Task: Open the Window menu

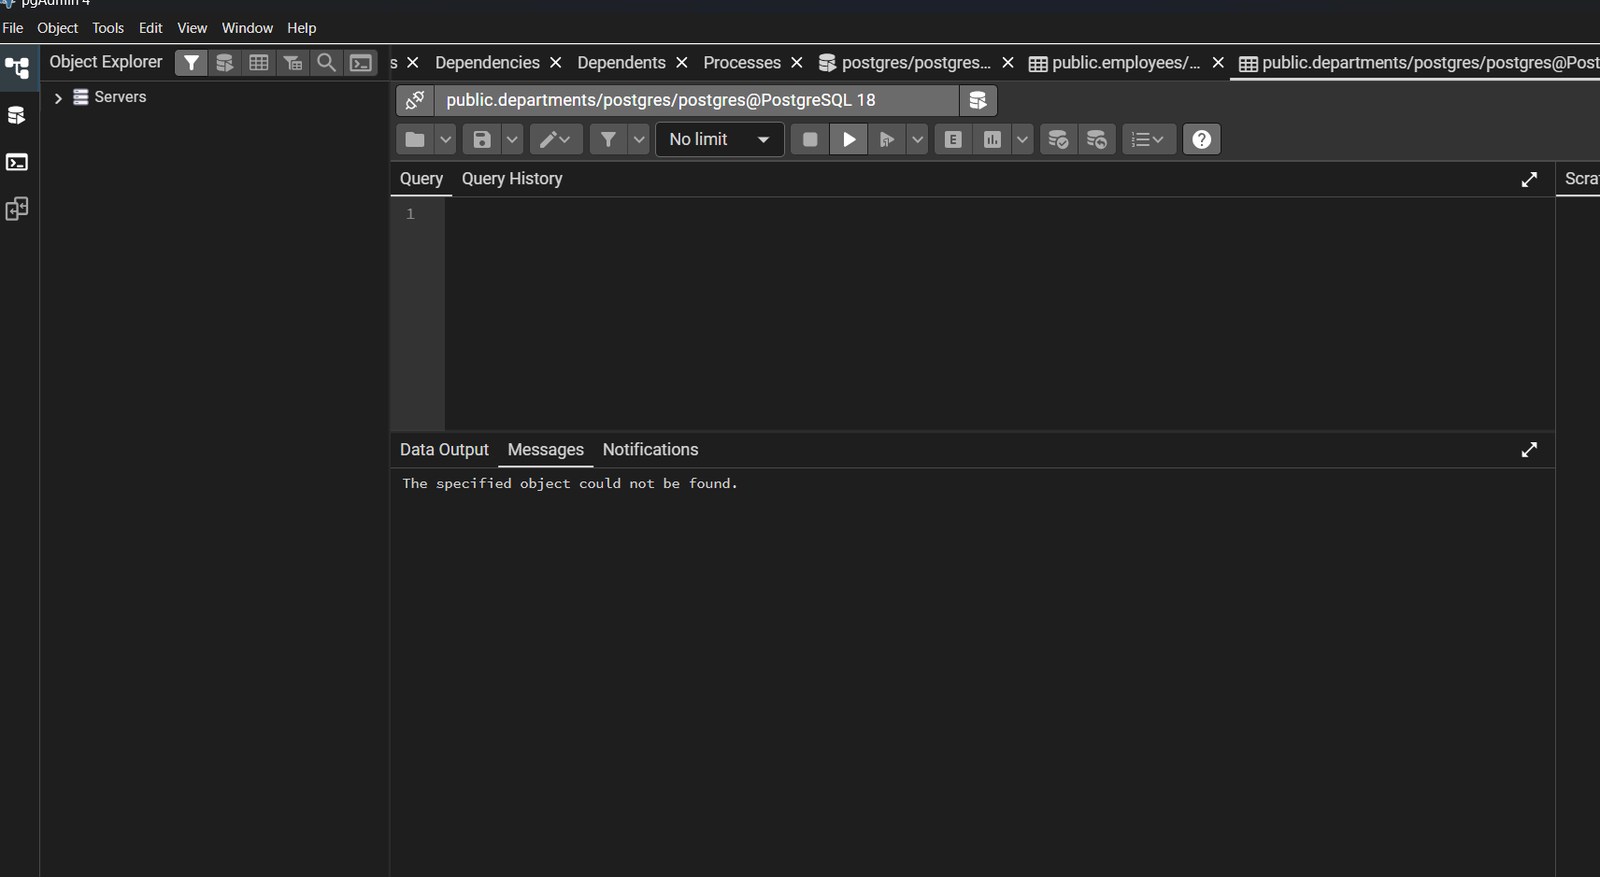Action: pos(247,28)
